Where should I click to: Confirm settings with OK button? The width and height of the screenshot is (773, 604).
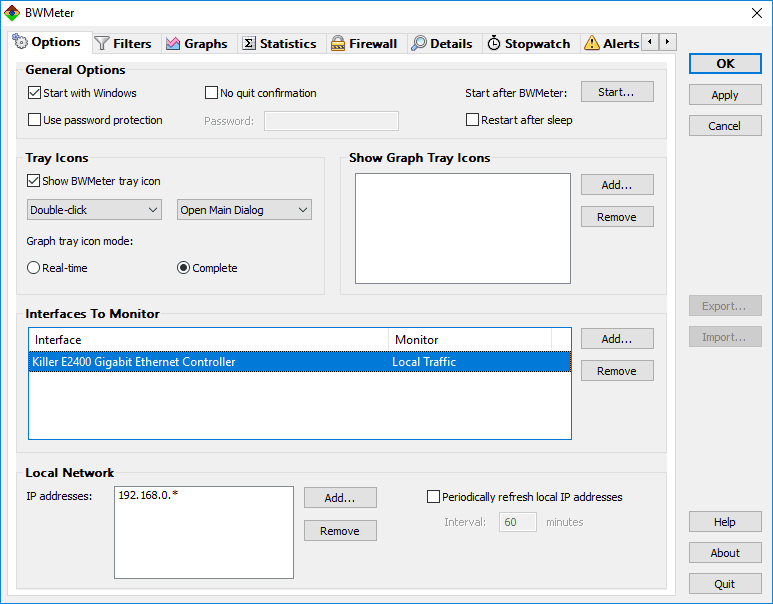[725, 64]
